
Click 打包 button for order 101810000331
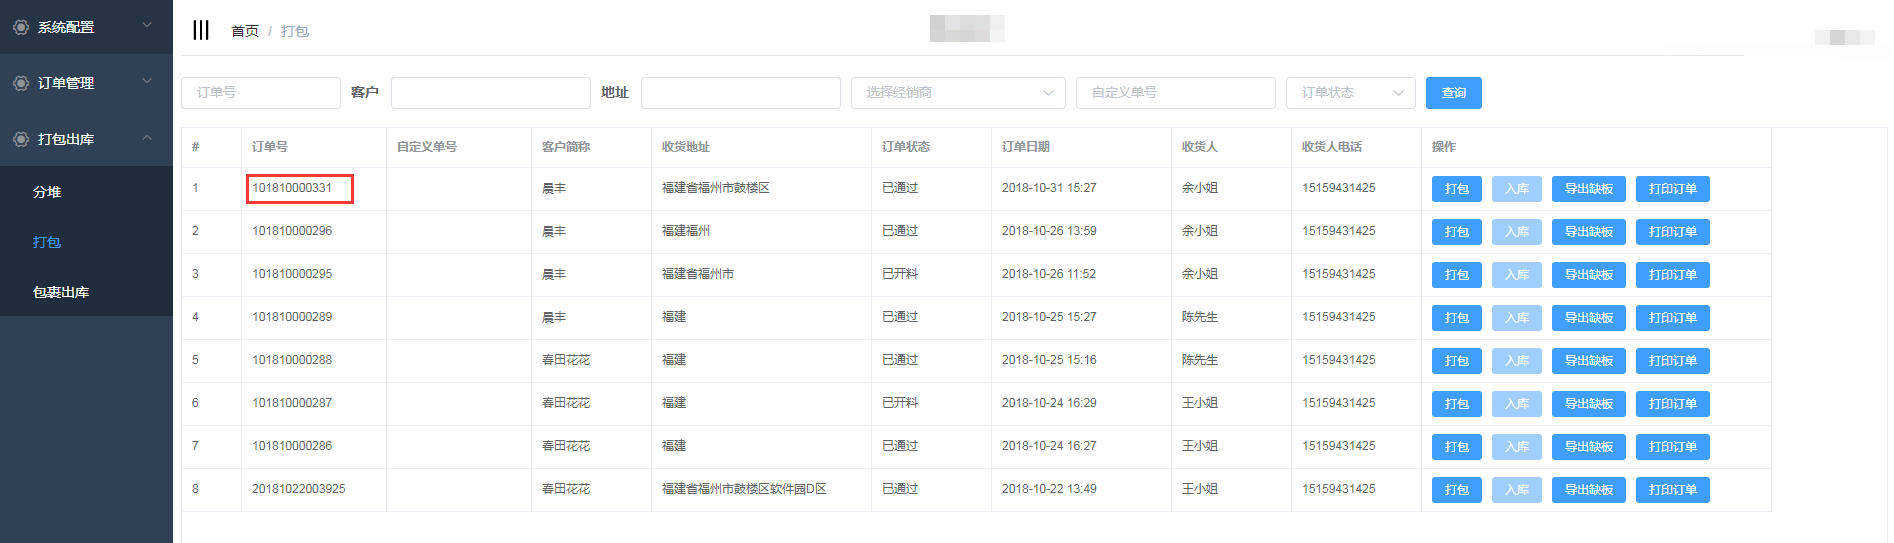(1457, 189)
